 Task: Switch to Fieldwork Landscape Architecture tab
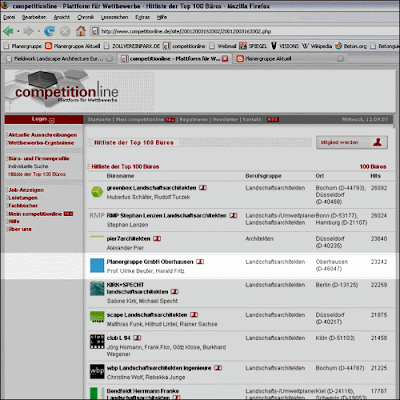(58, 59)
